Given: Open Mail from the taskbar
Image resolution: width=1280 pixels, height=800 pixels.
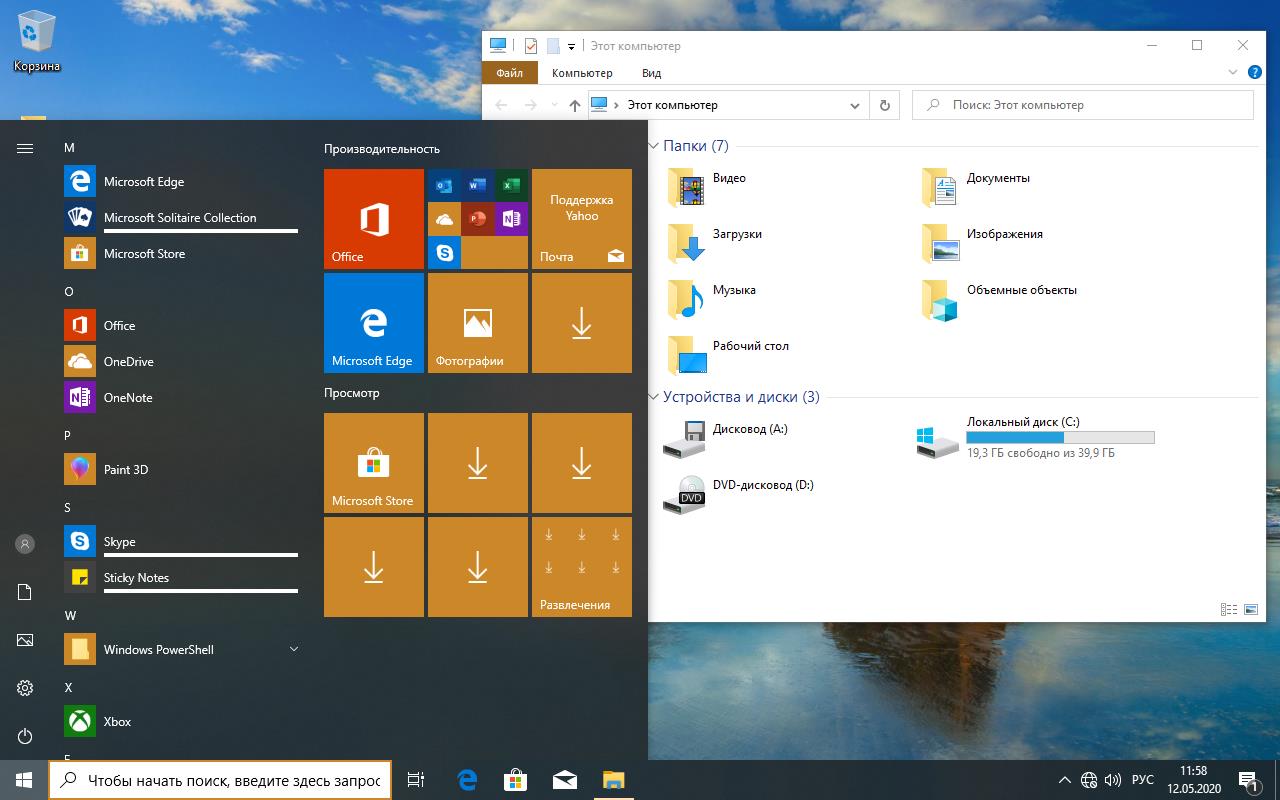Looking at the screenshot, I should [x=564, y=780].
